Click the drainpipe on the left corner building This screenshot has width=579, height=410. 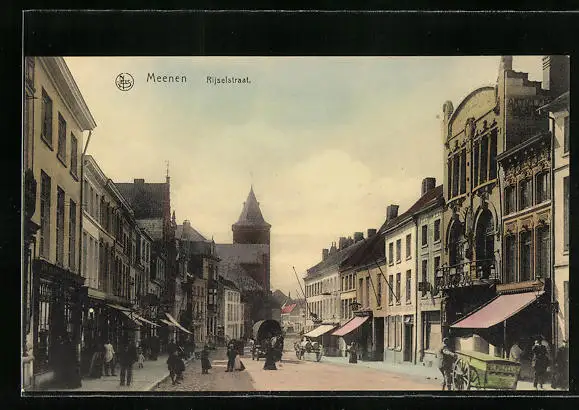[x=82, y=202]
